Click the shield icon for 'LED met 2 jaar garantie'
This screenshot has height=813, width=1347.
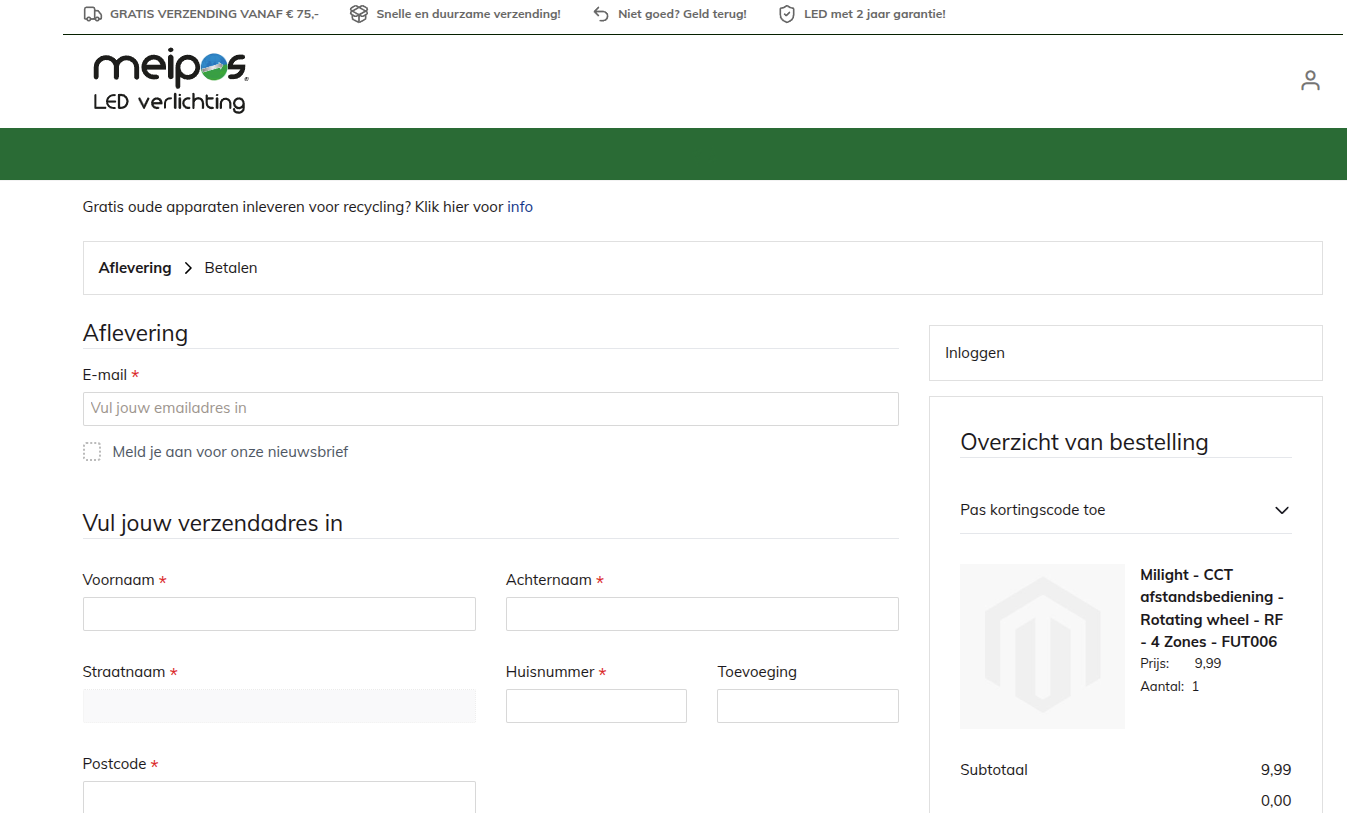(x=789, y=14)
